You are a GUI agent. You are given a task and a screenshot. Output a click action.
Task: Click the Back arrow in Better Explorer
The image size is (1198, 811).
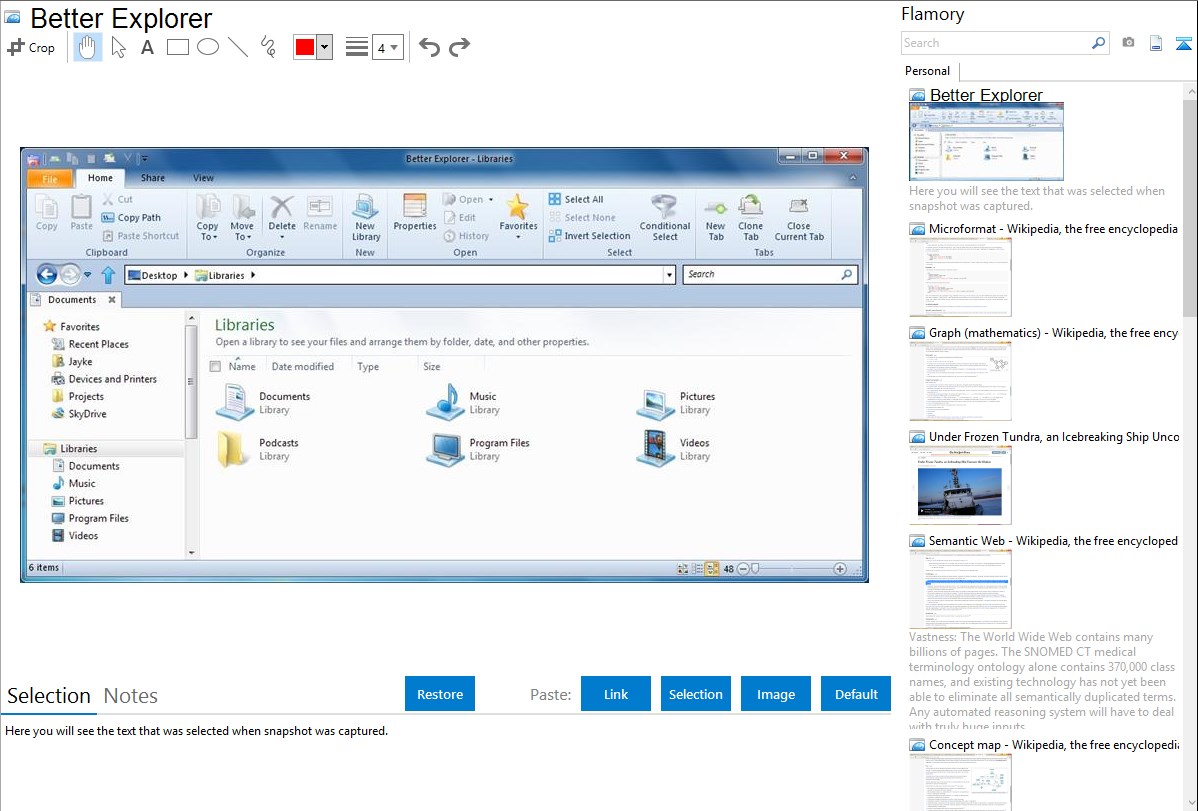(x=47, y=274)
